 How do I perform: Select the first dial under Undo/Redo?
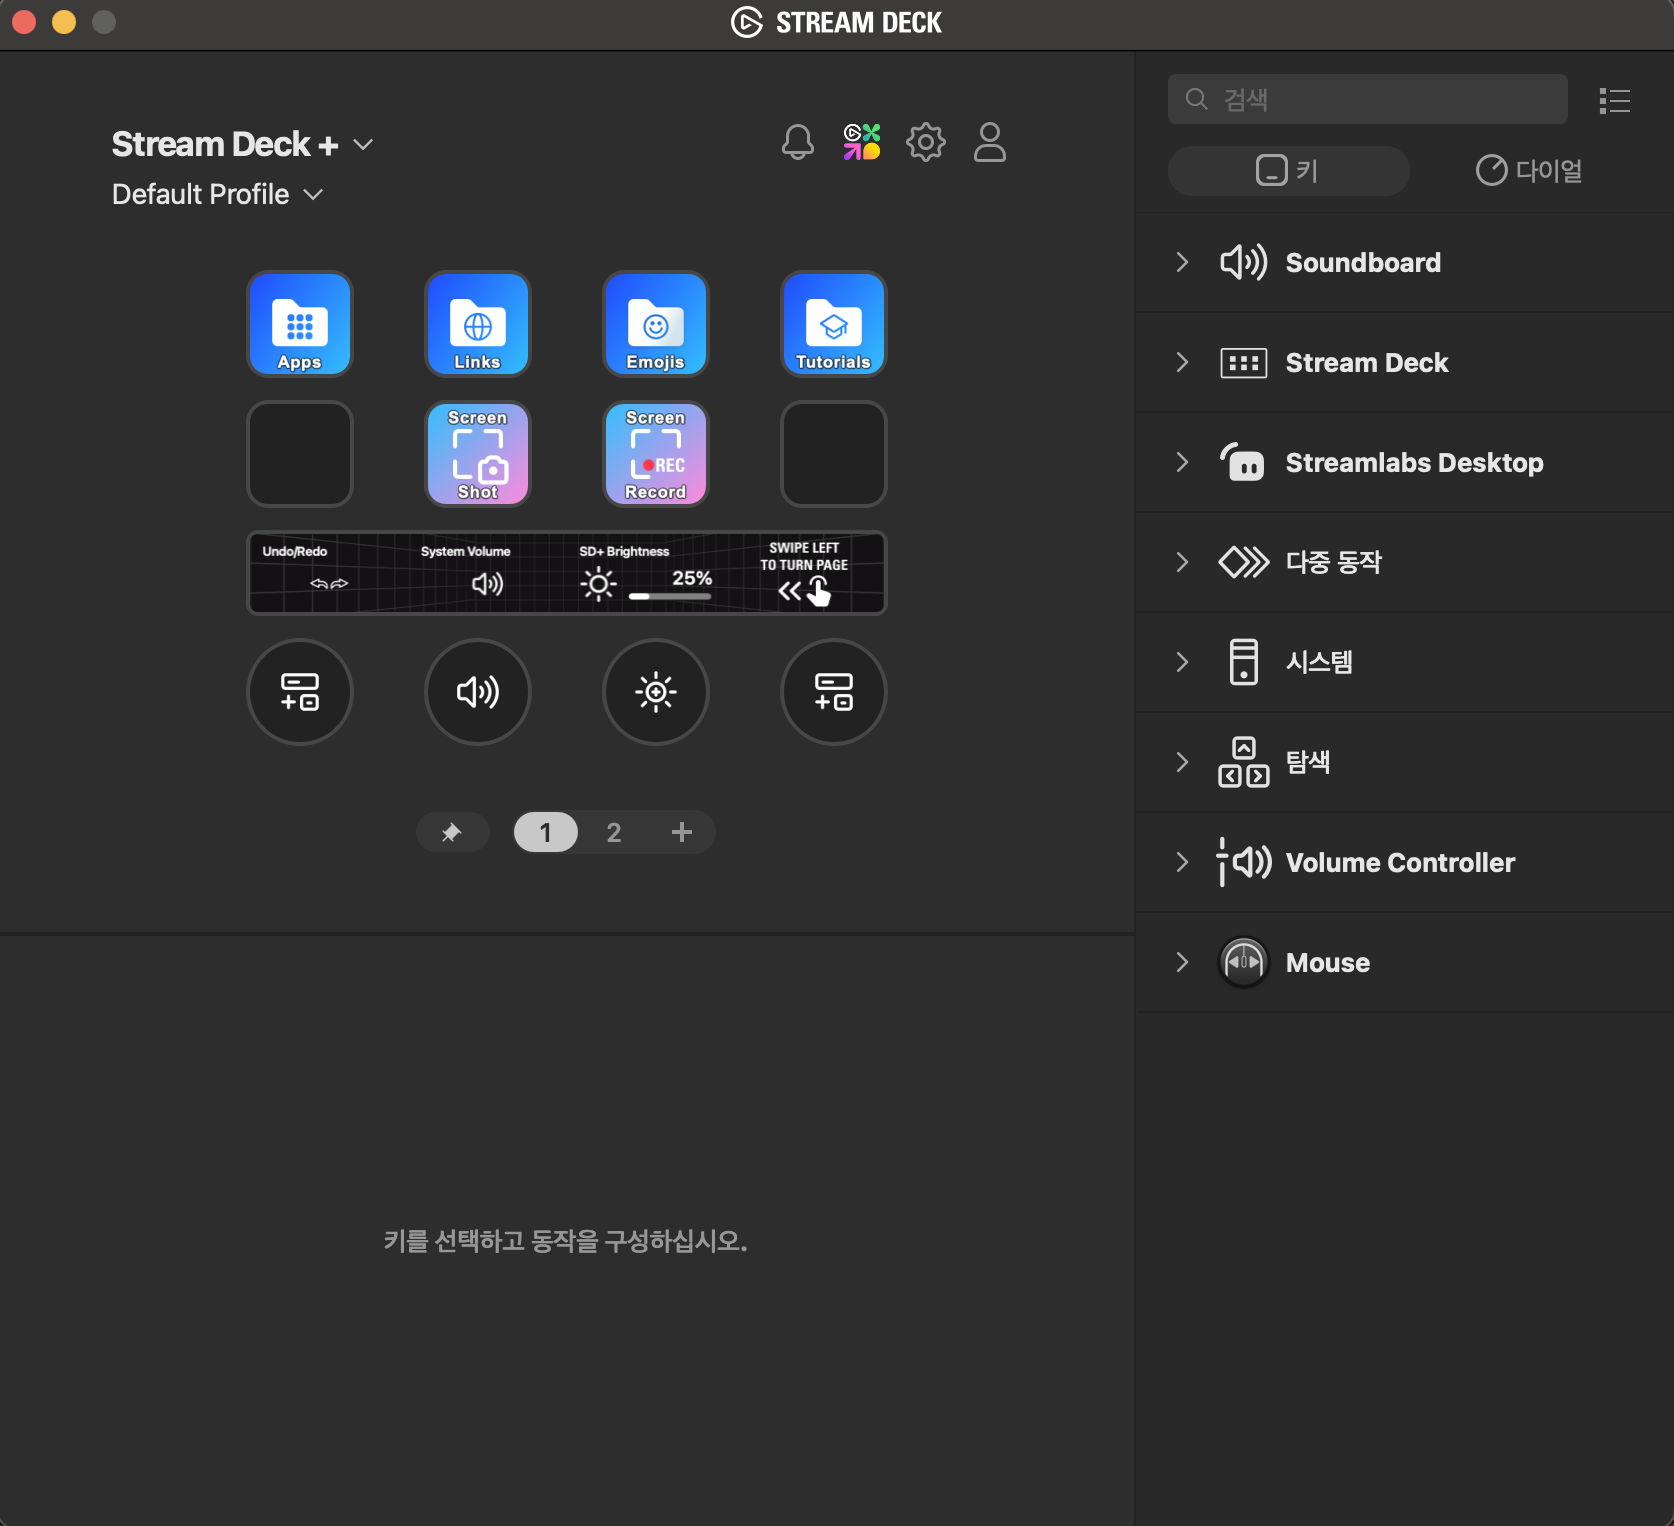(x=300, y=692)
